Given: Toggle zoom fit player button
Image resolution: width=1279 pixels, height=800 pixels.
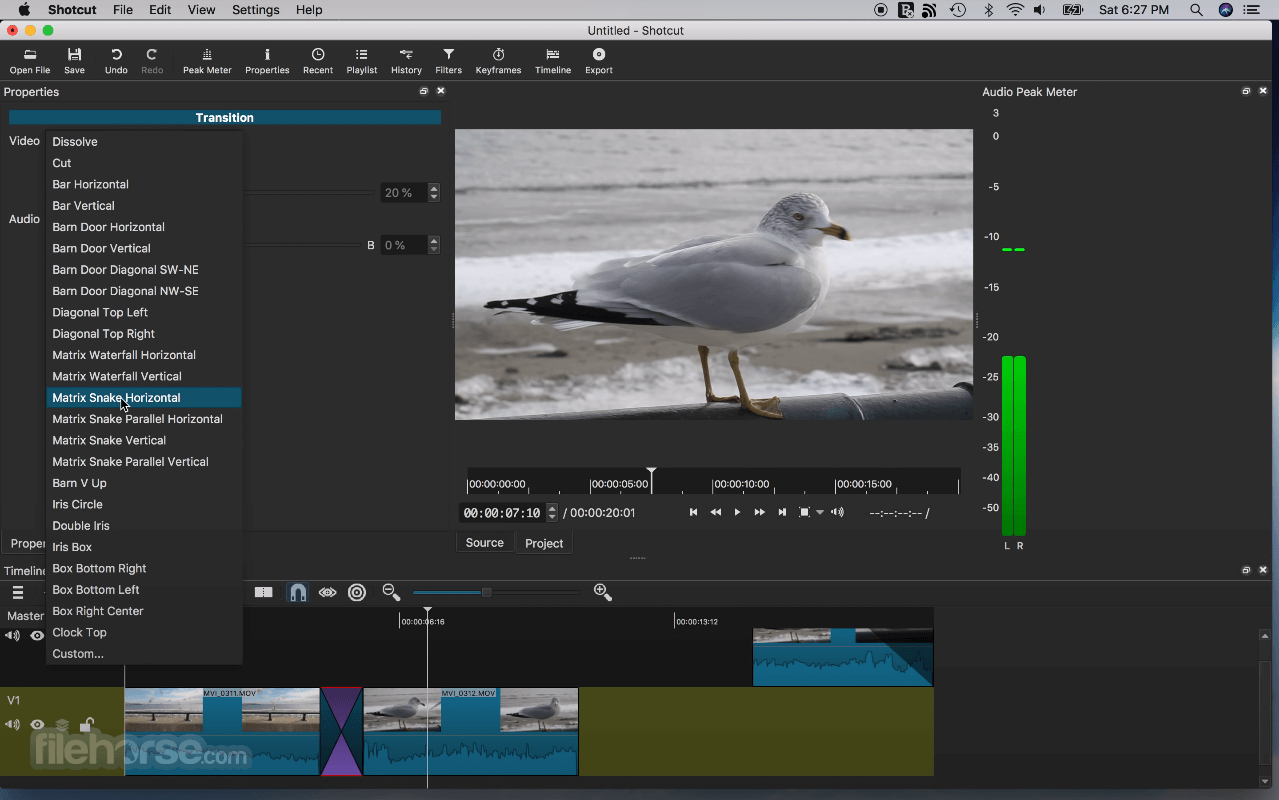Looking at the screenshot, I should point(804,512).
